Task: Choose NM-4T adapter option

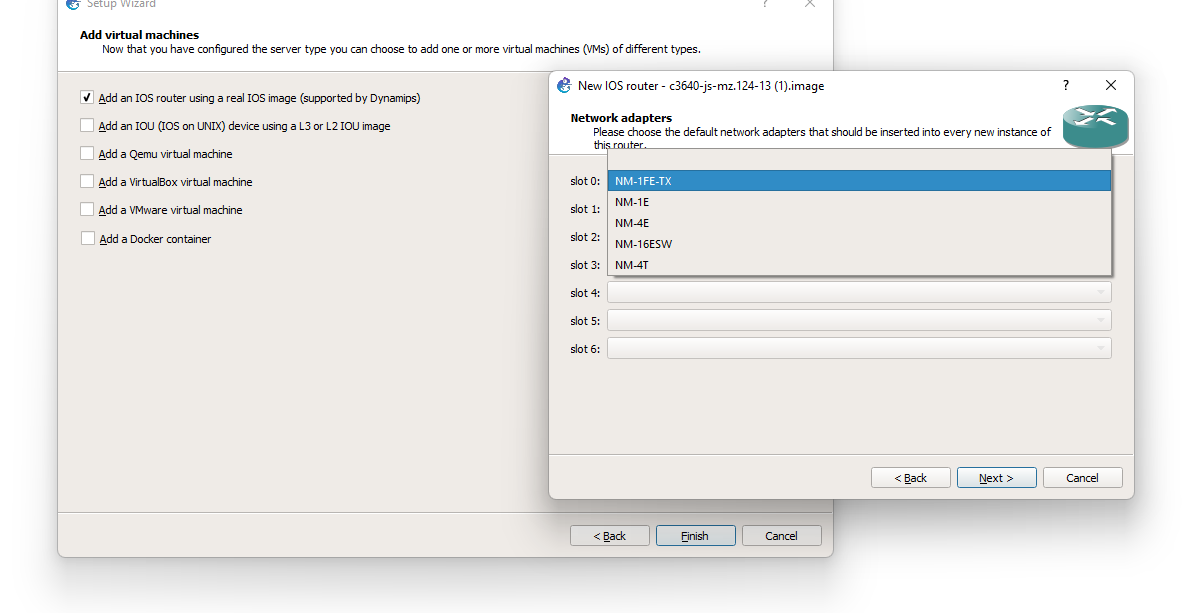Action: (x=860, y=265)
